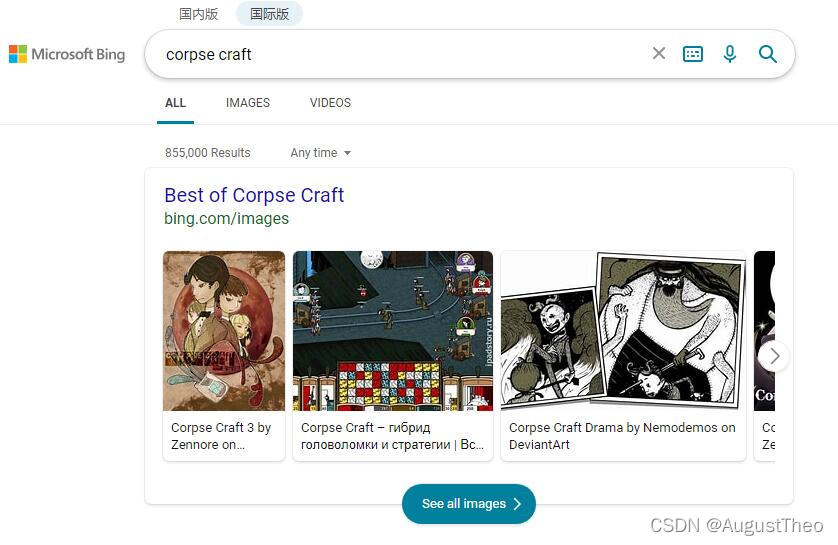
Task: Open the Corpse Craft game screenshot thumbnail
Action: pyautogui.click(x=393, y=331)
